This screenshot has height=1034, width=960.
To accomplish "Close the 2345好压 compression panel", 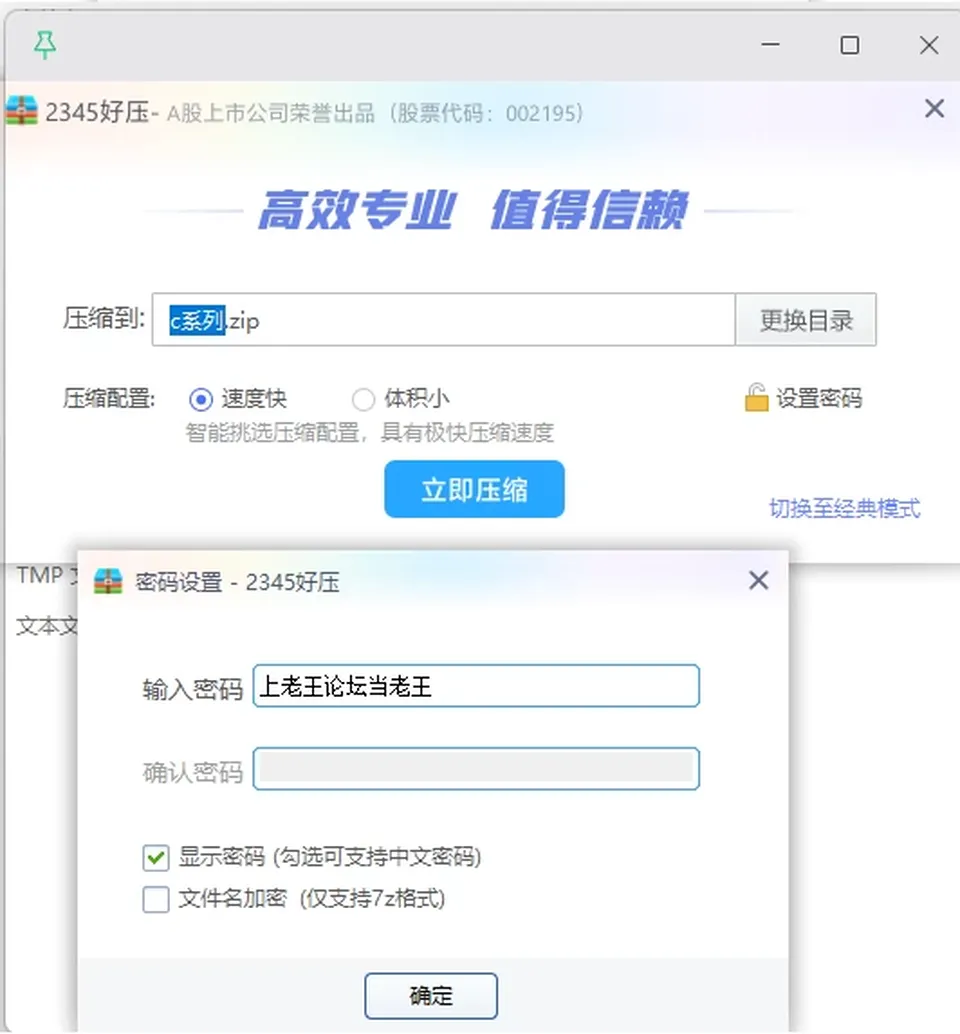I will click(934, 108).
